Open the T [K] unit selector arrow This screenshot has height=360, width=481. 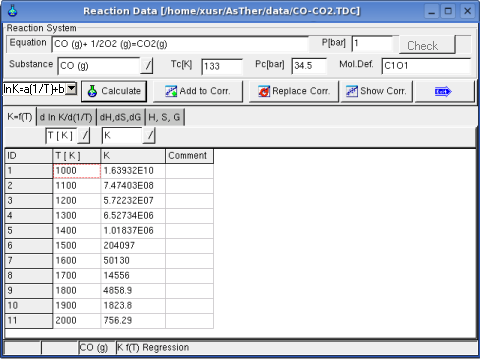point(84,136)
